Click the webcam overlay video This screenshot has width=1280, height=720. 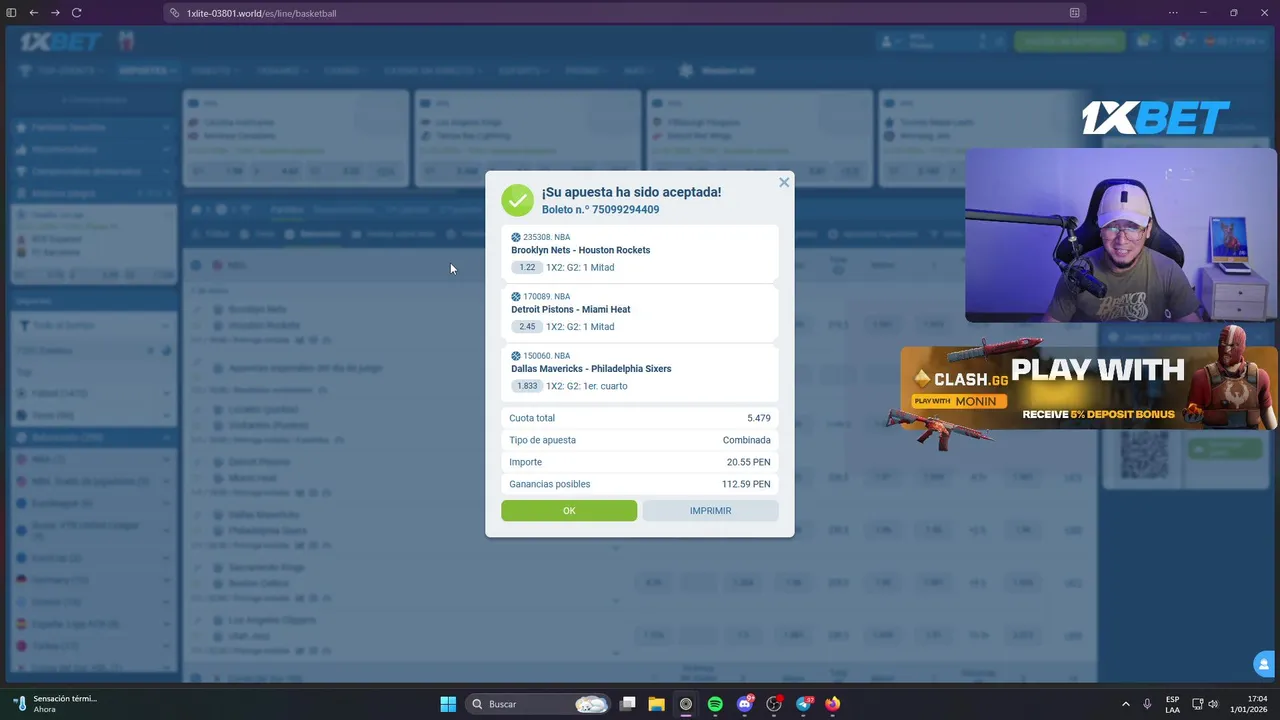click(x=1121, y=236)
